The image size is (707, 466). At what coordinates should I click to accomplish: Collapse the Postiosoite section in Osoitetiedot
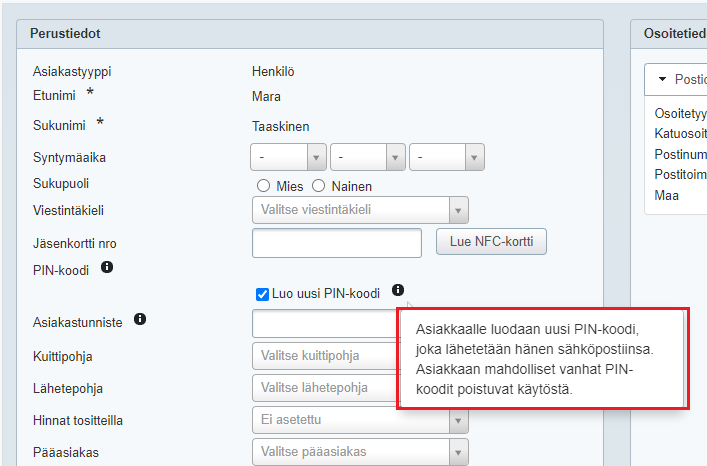tap(663, 79)
